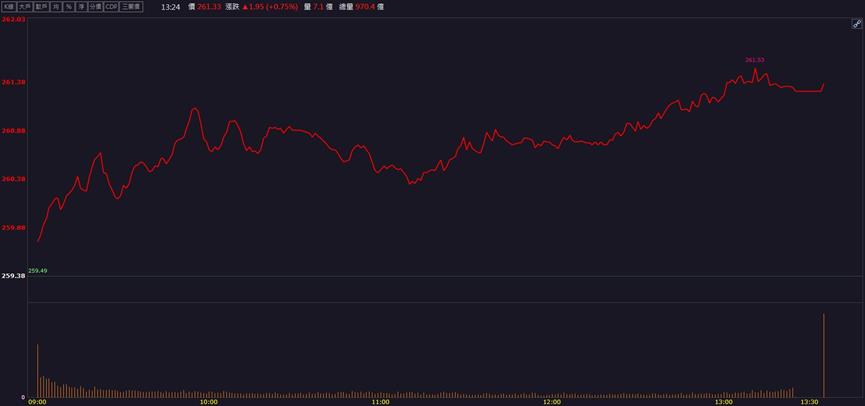Select the 散戶 toolbar button

pos(41,7)
